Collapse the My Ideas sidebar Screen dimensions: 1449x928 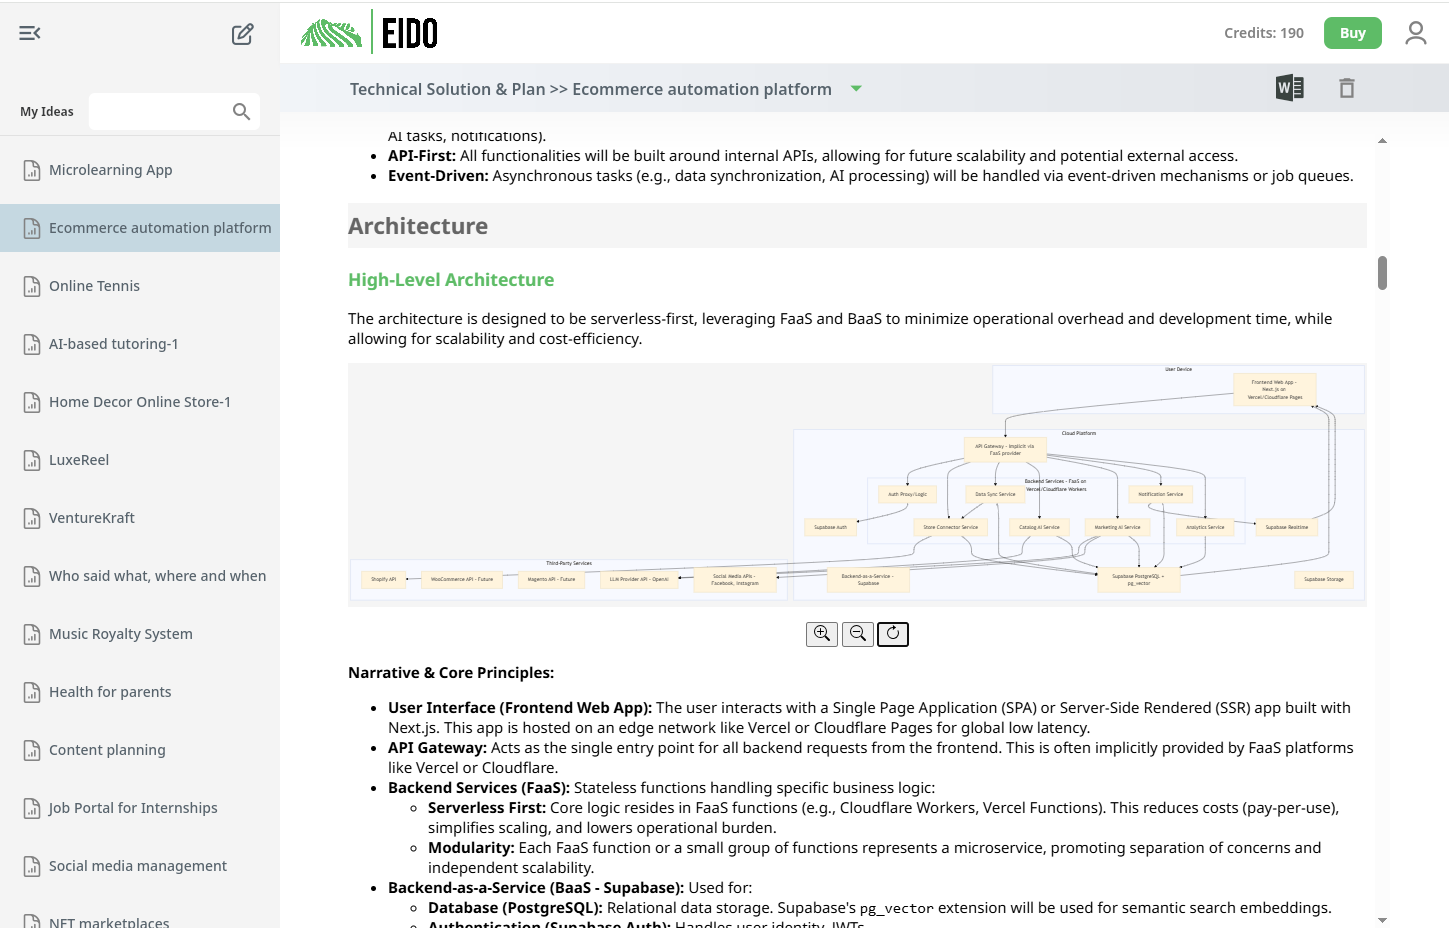pyautogui.click(x=29, y=33)
